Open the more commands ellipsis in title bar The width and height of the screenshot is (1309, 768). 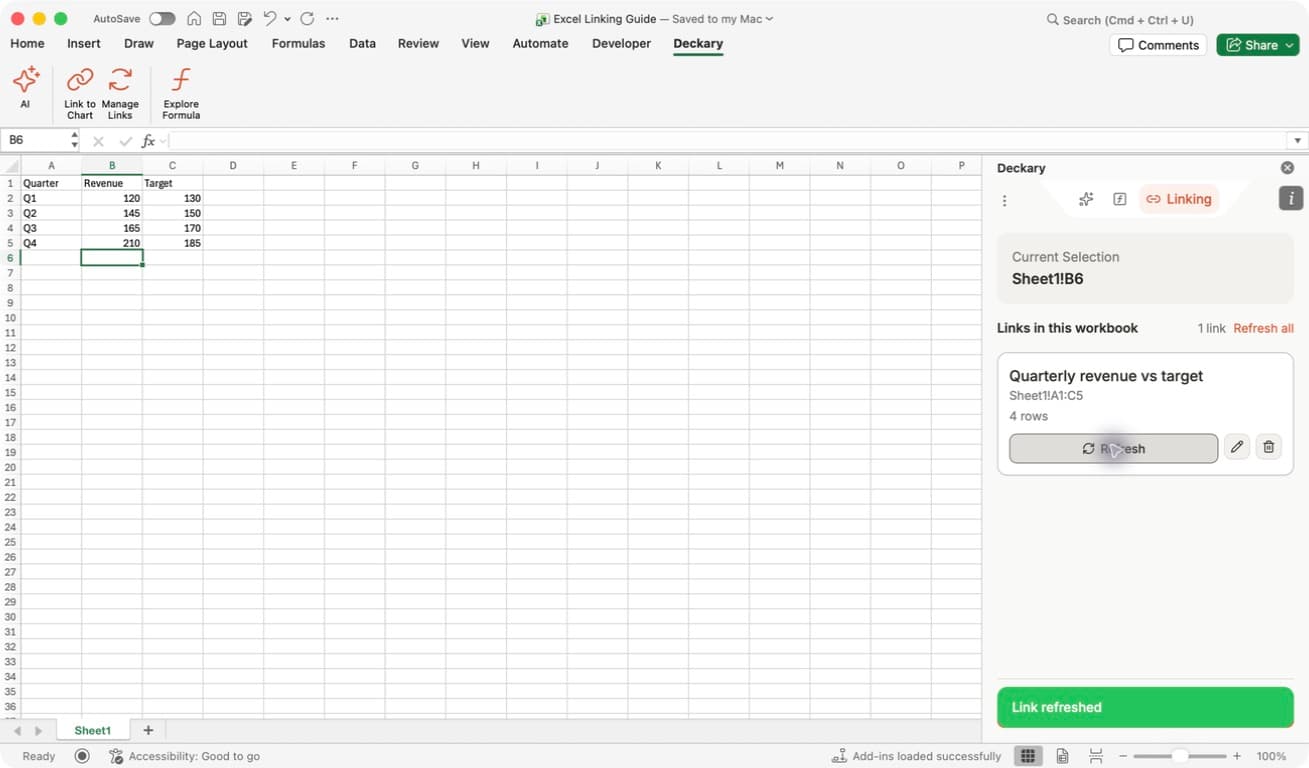(333, 19)
